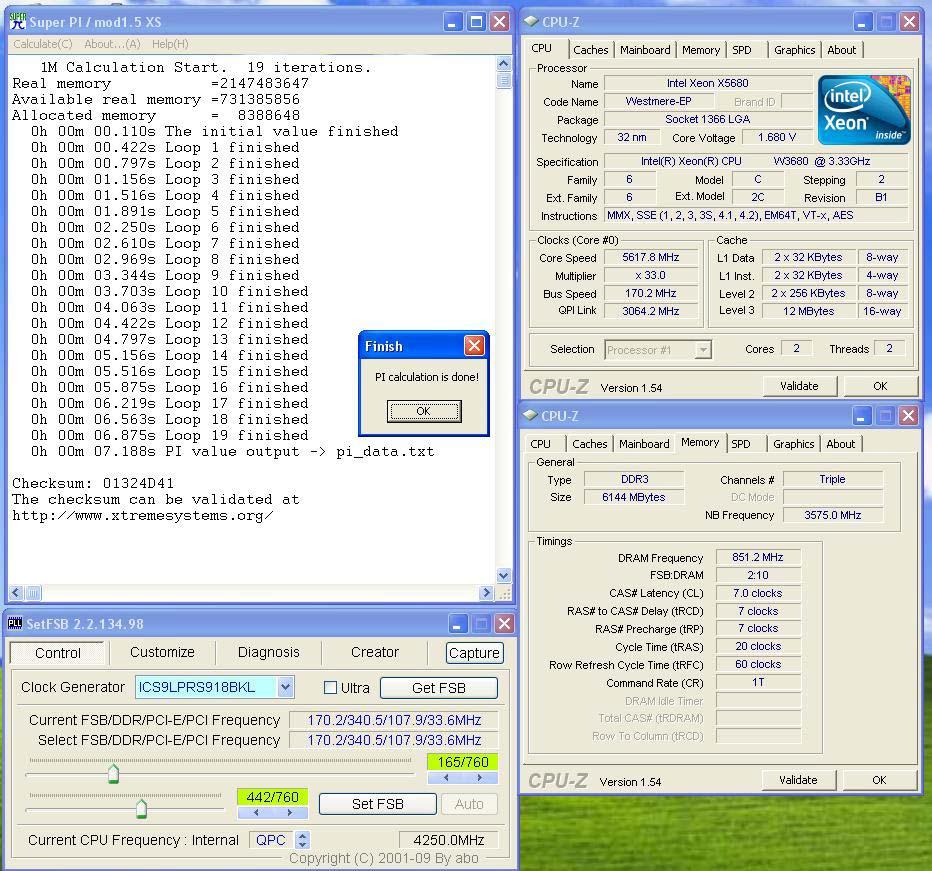The image size is (932, 871).
Task: Toggle the Ultra checkbox in SetFSB
Action: [330, 687]
